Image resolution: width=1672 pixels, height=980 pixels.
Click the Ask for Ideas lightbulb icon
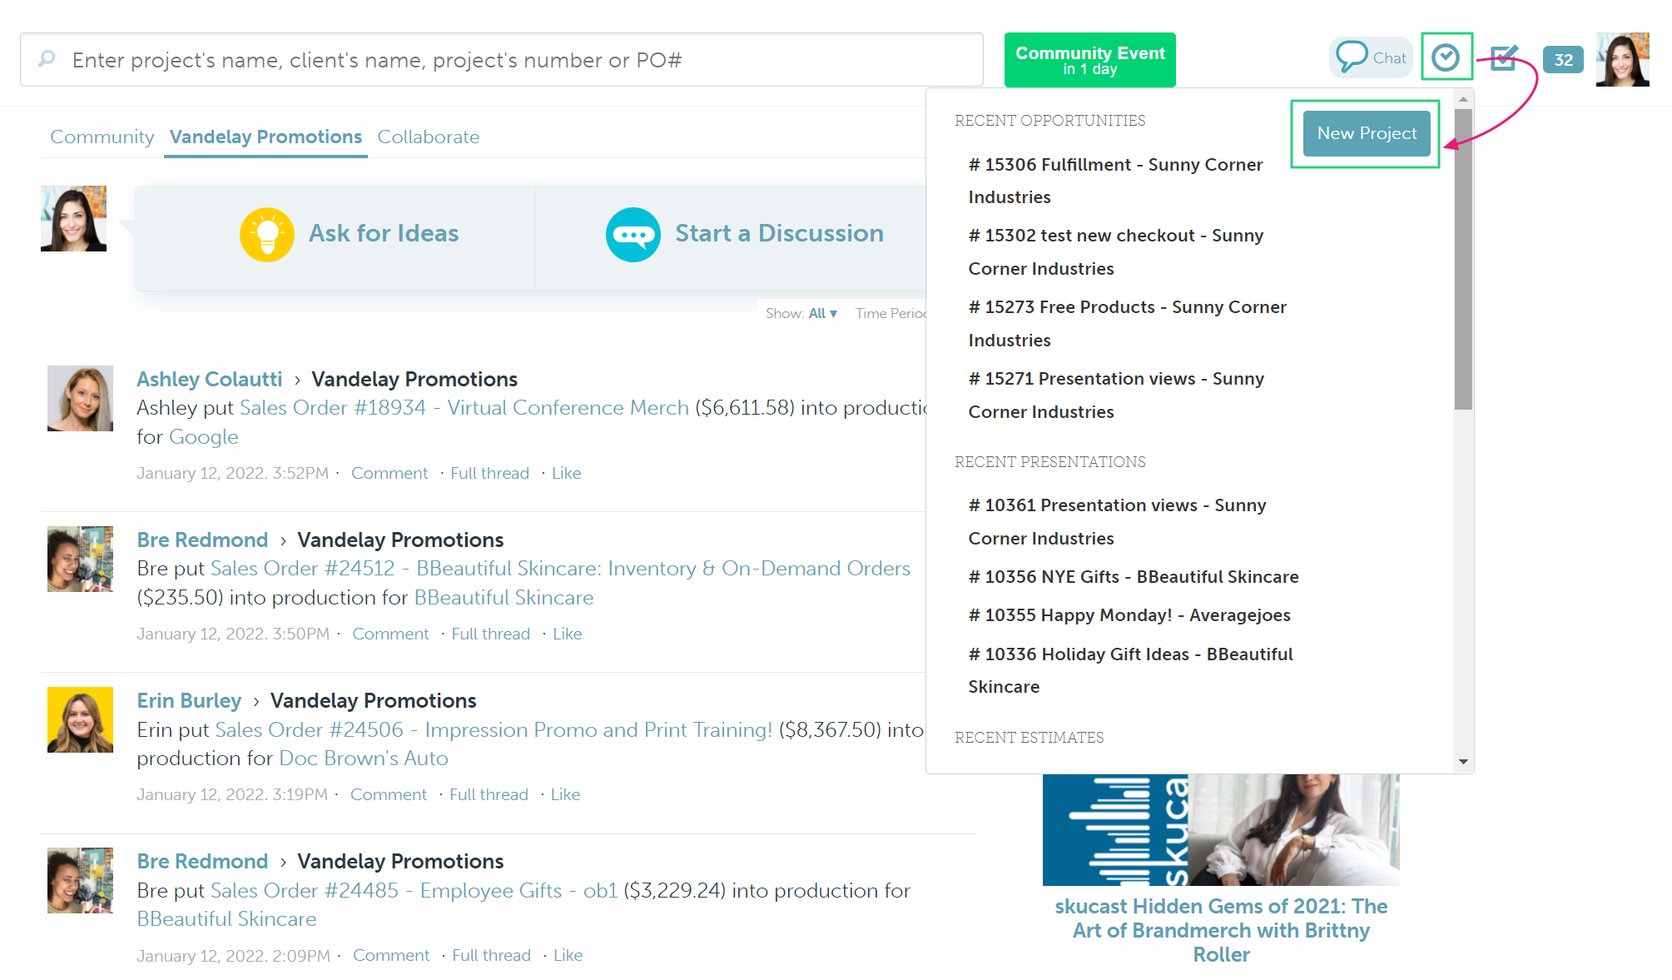(x=267, y=234)
